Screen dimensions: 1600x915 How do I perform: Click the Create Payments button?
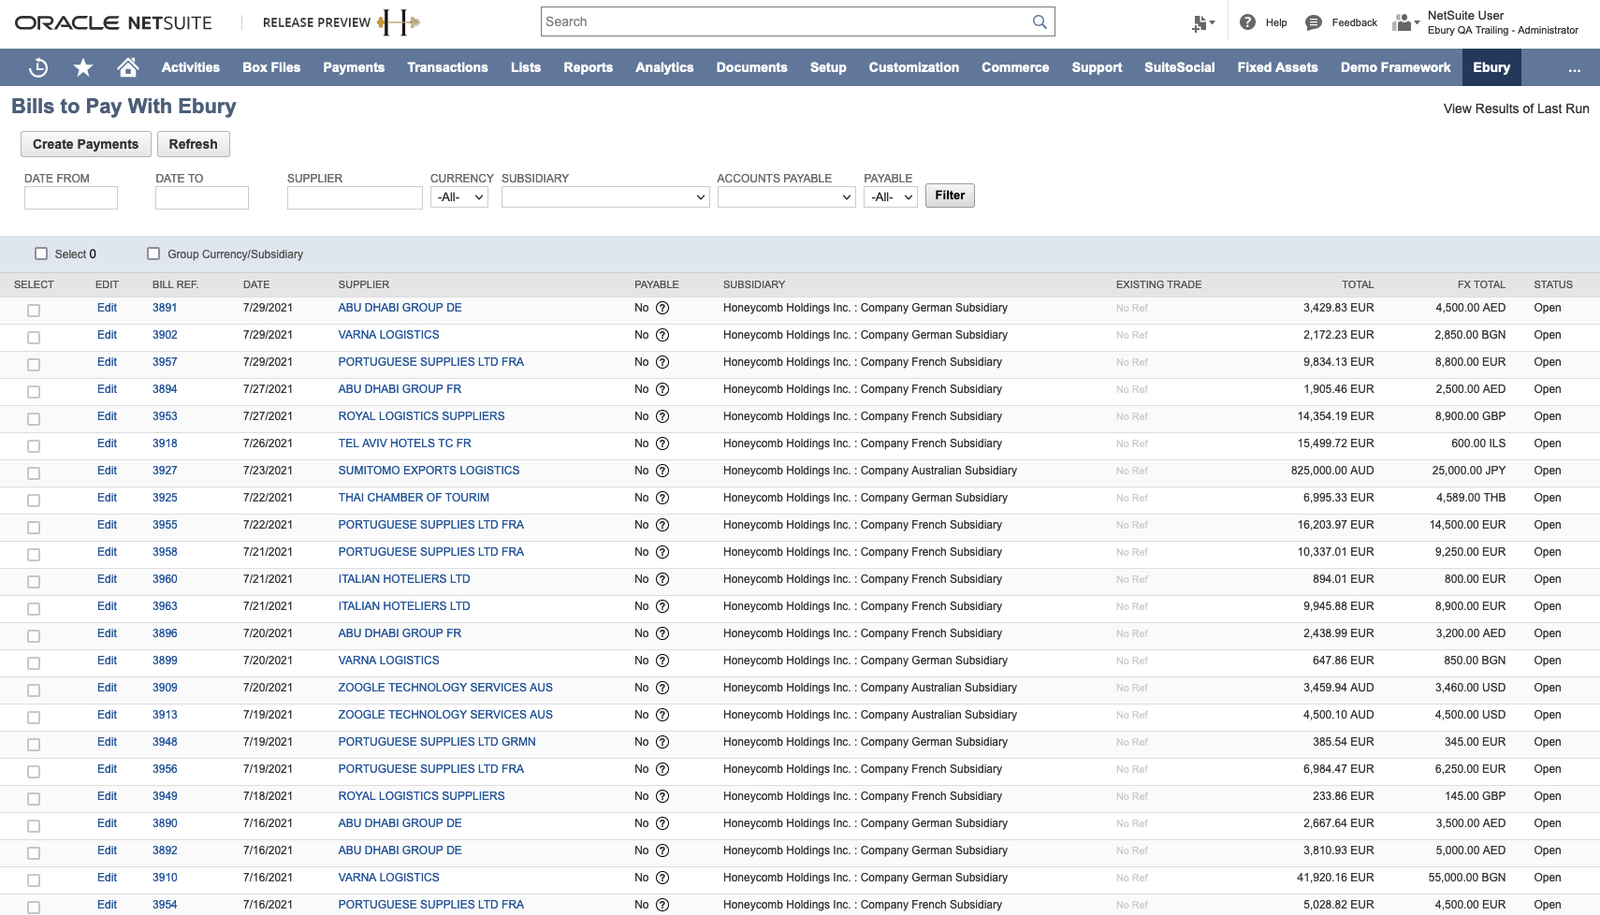86,144
